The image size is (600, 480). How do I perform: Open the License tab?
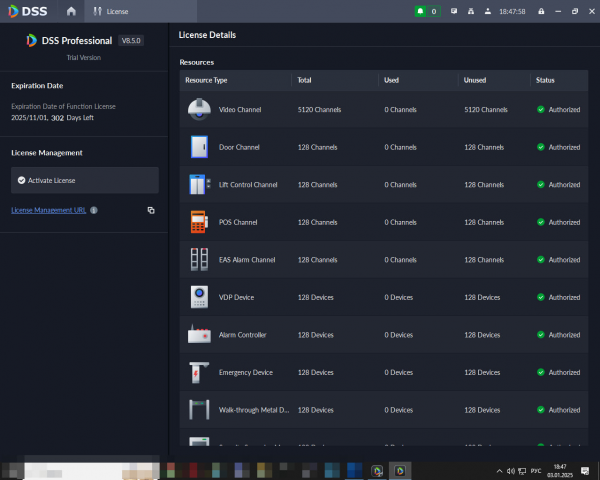point(140,11)
